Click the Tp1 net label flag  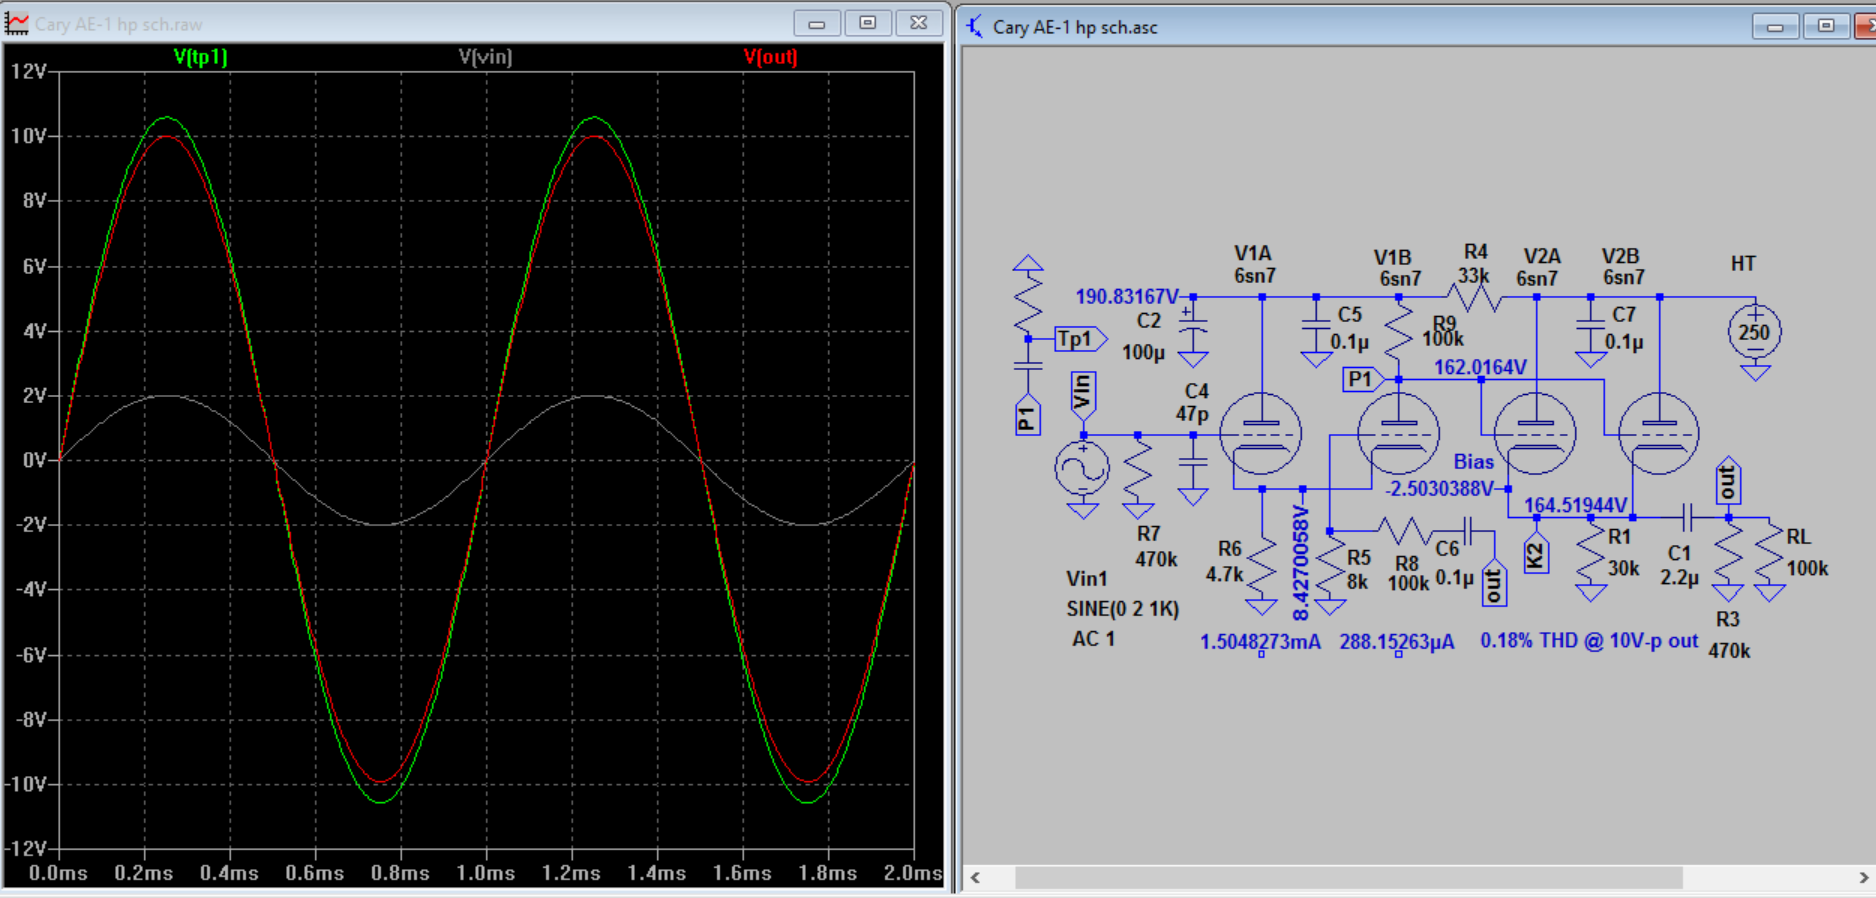(1081, 339)
